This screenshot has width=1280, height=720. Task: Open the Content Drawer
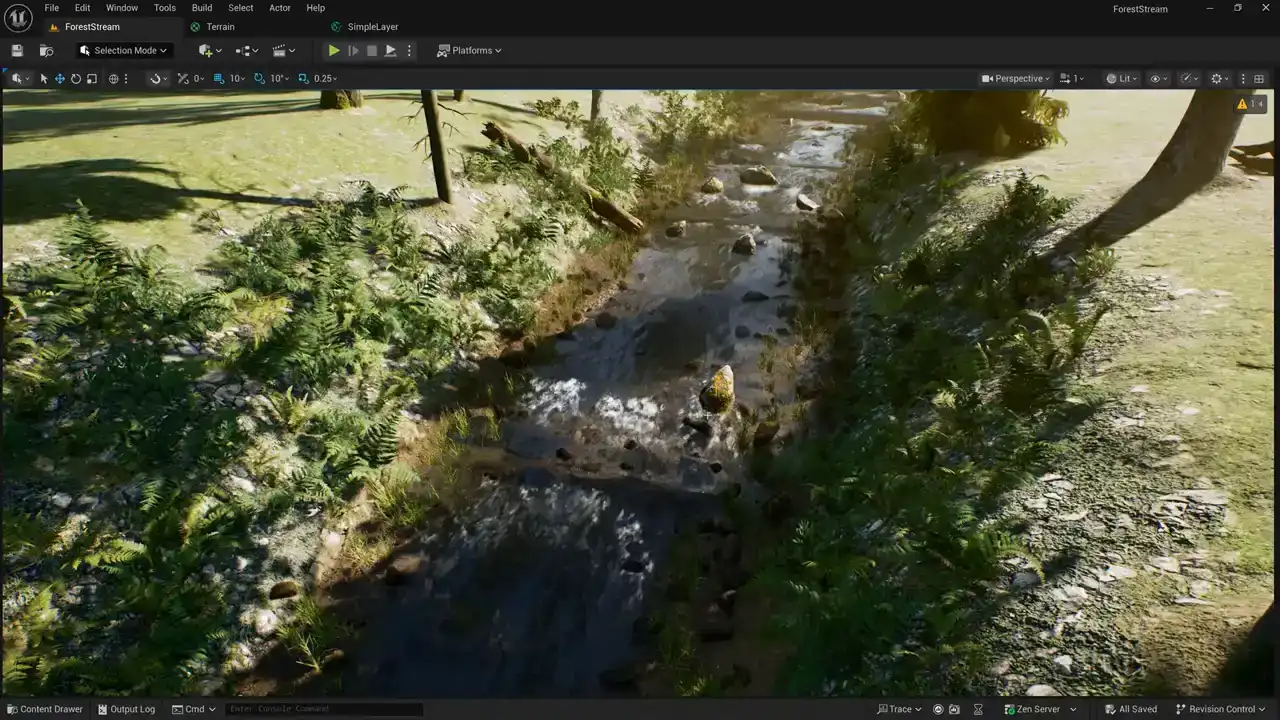tap(45, 709)
